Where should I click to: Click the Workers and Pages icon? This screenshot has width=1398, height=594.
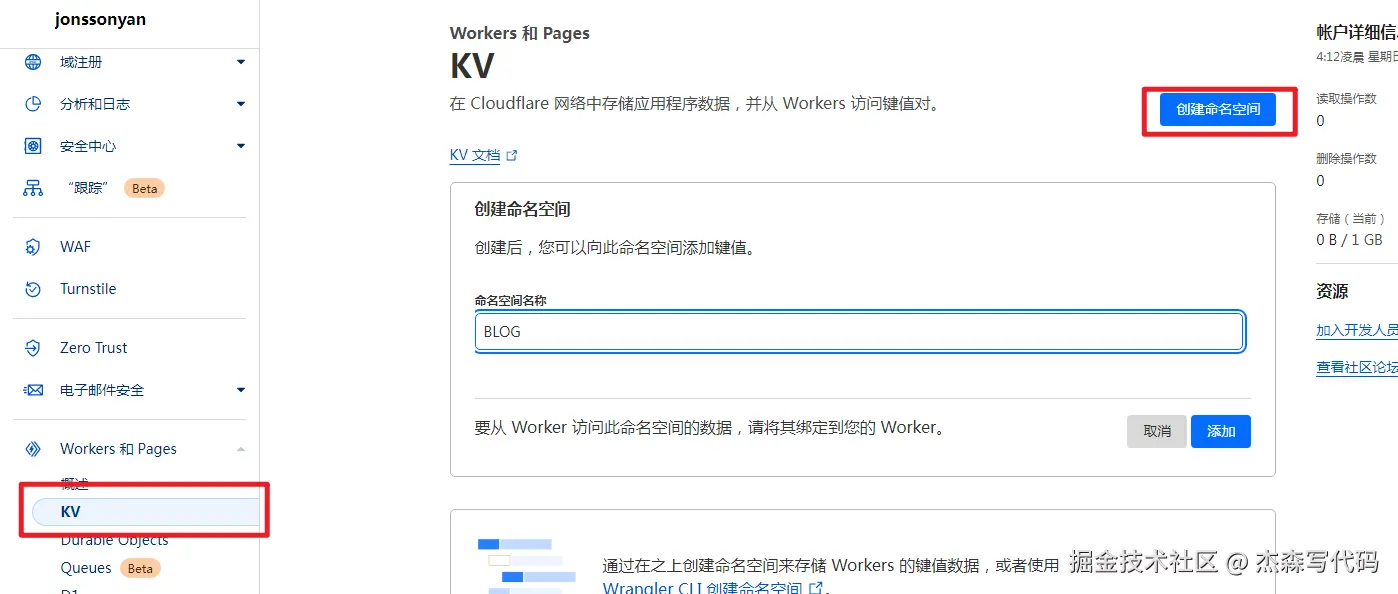pos(33,449)
